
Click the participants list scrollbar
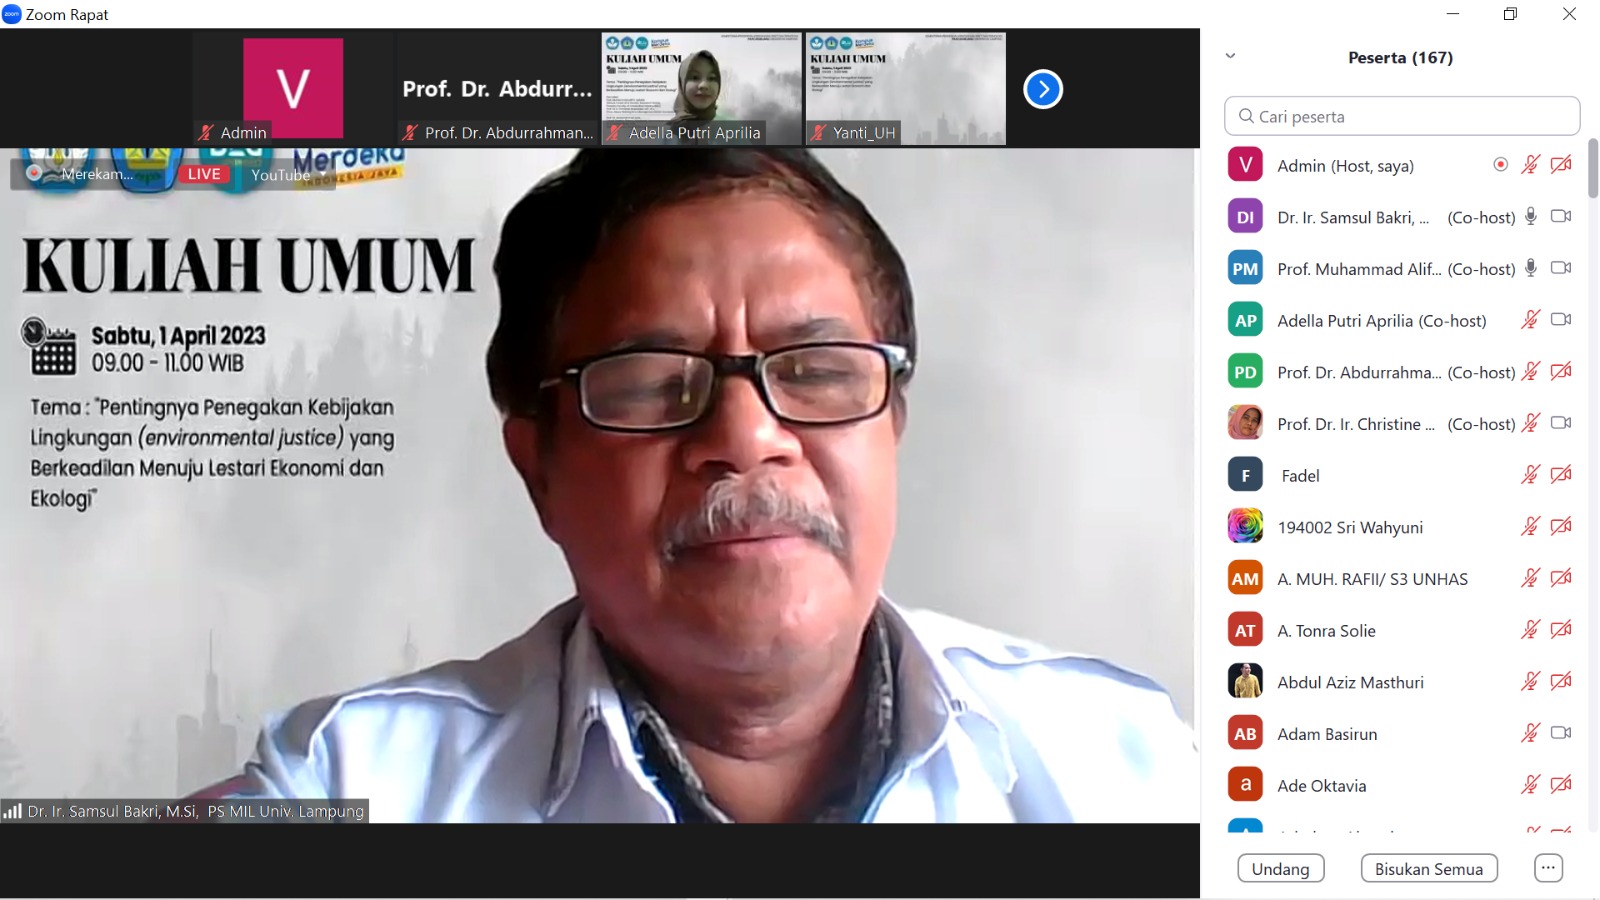pos(1592,170)
